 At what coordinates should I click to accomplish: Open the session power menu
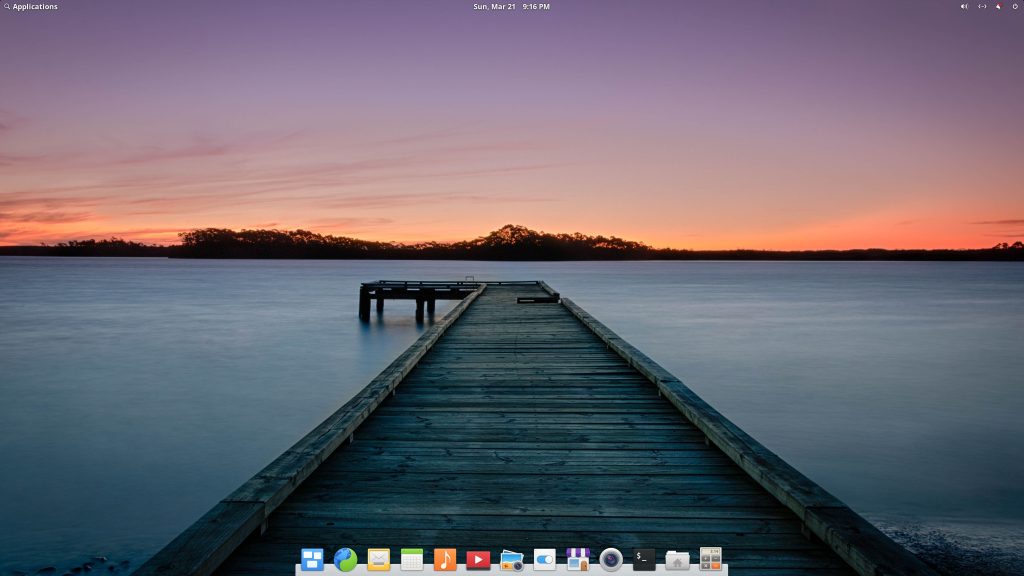point(1015,7)
